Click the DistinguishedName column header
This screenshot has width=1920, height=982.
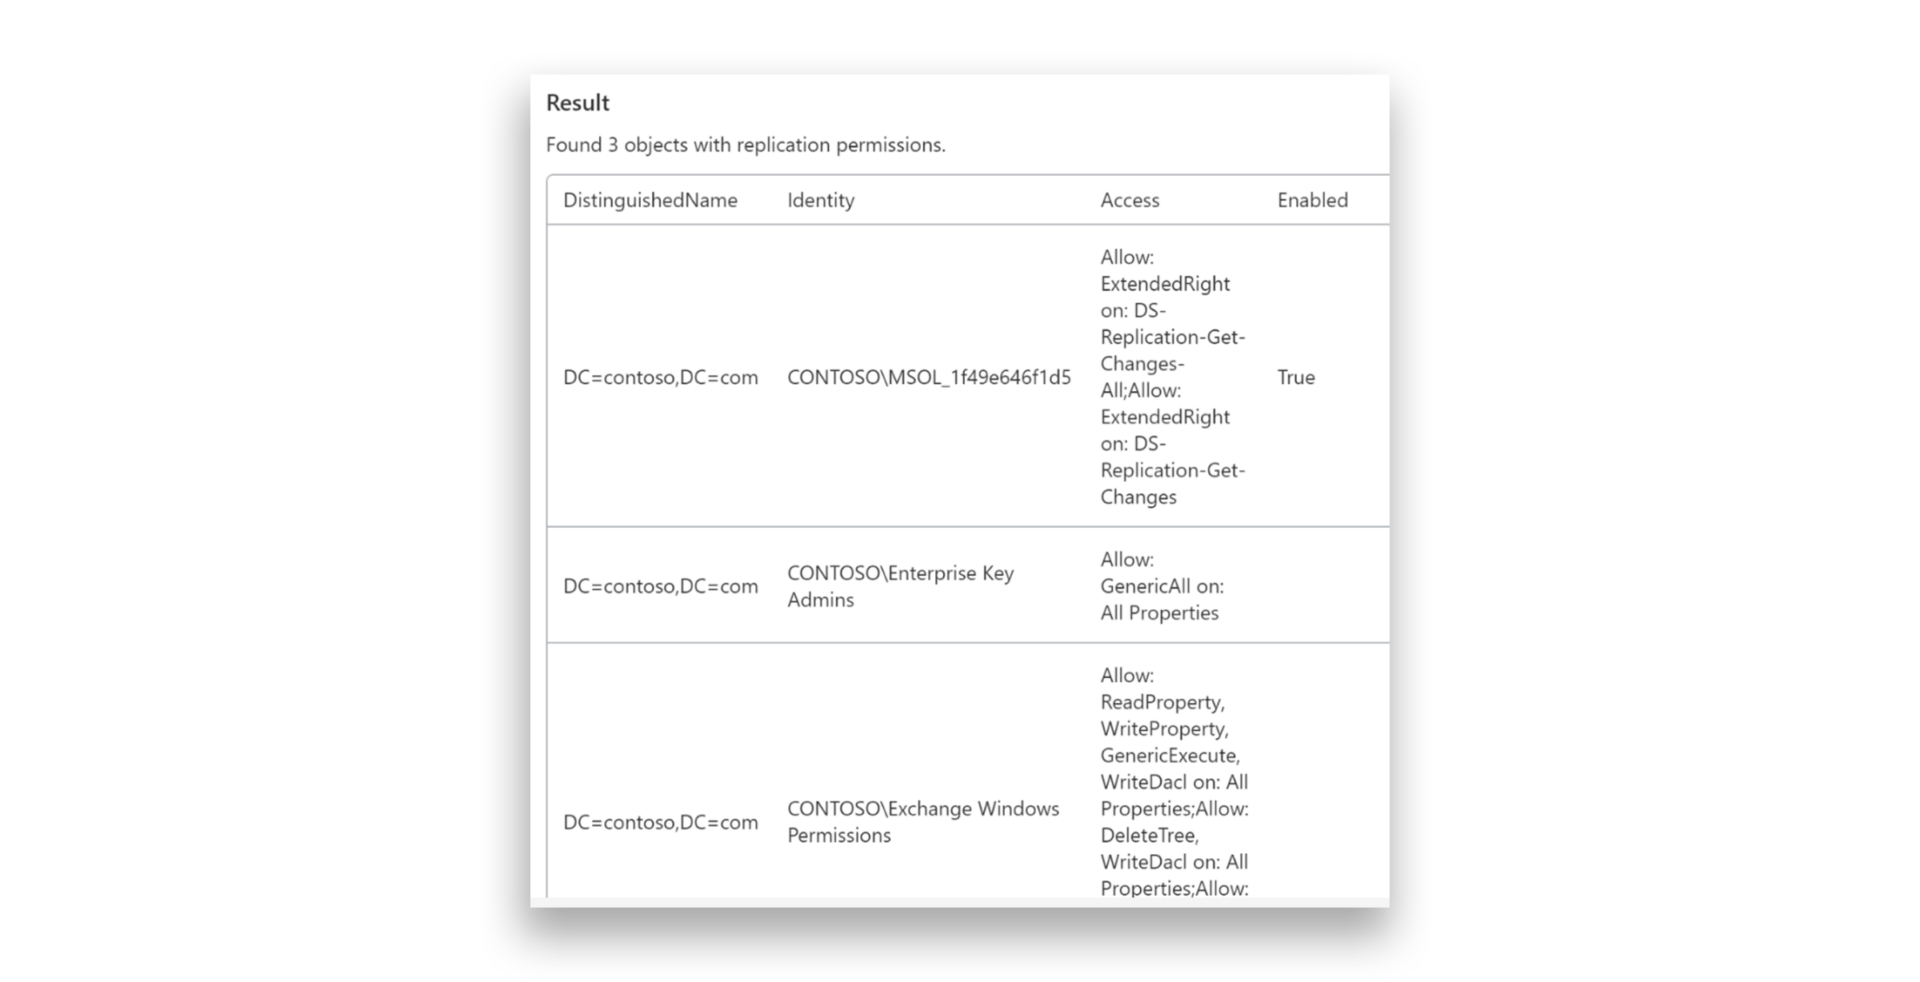click(x=650, y=200)
